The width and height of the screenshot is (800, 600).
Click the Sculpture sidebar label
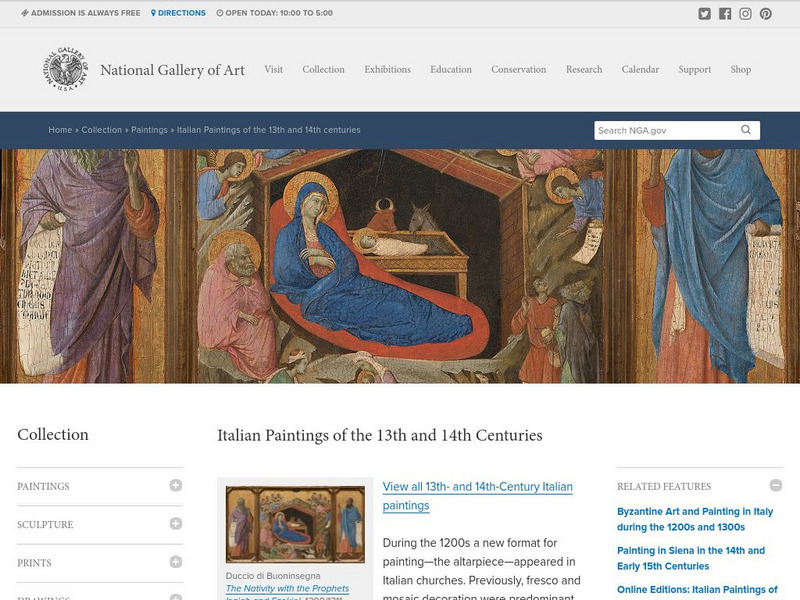[x=45, y=524]
